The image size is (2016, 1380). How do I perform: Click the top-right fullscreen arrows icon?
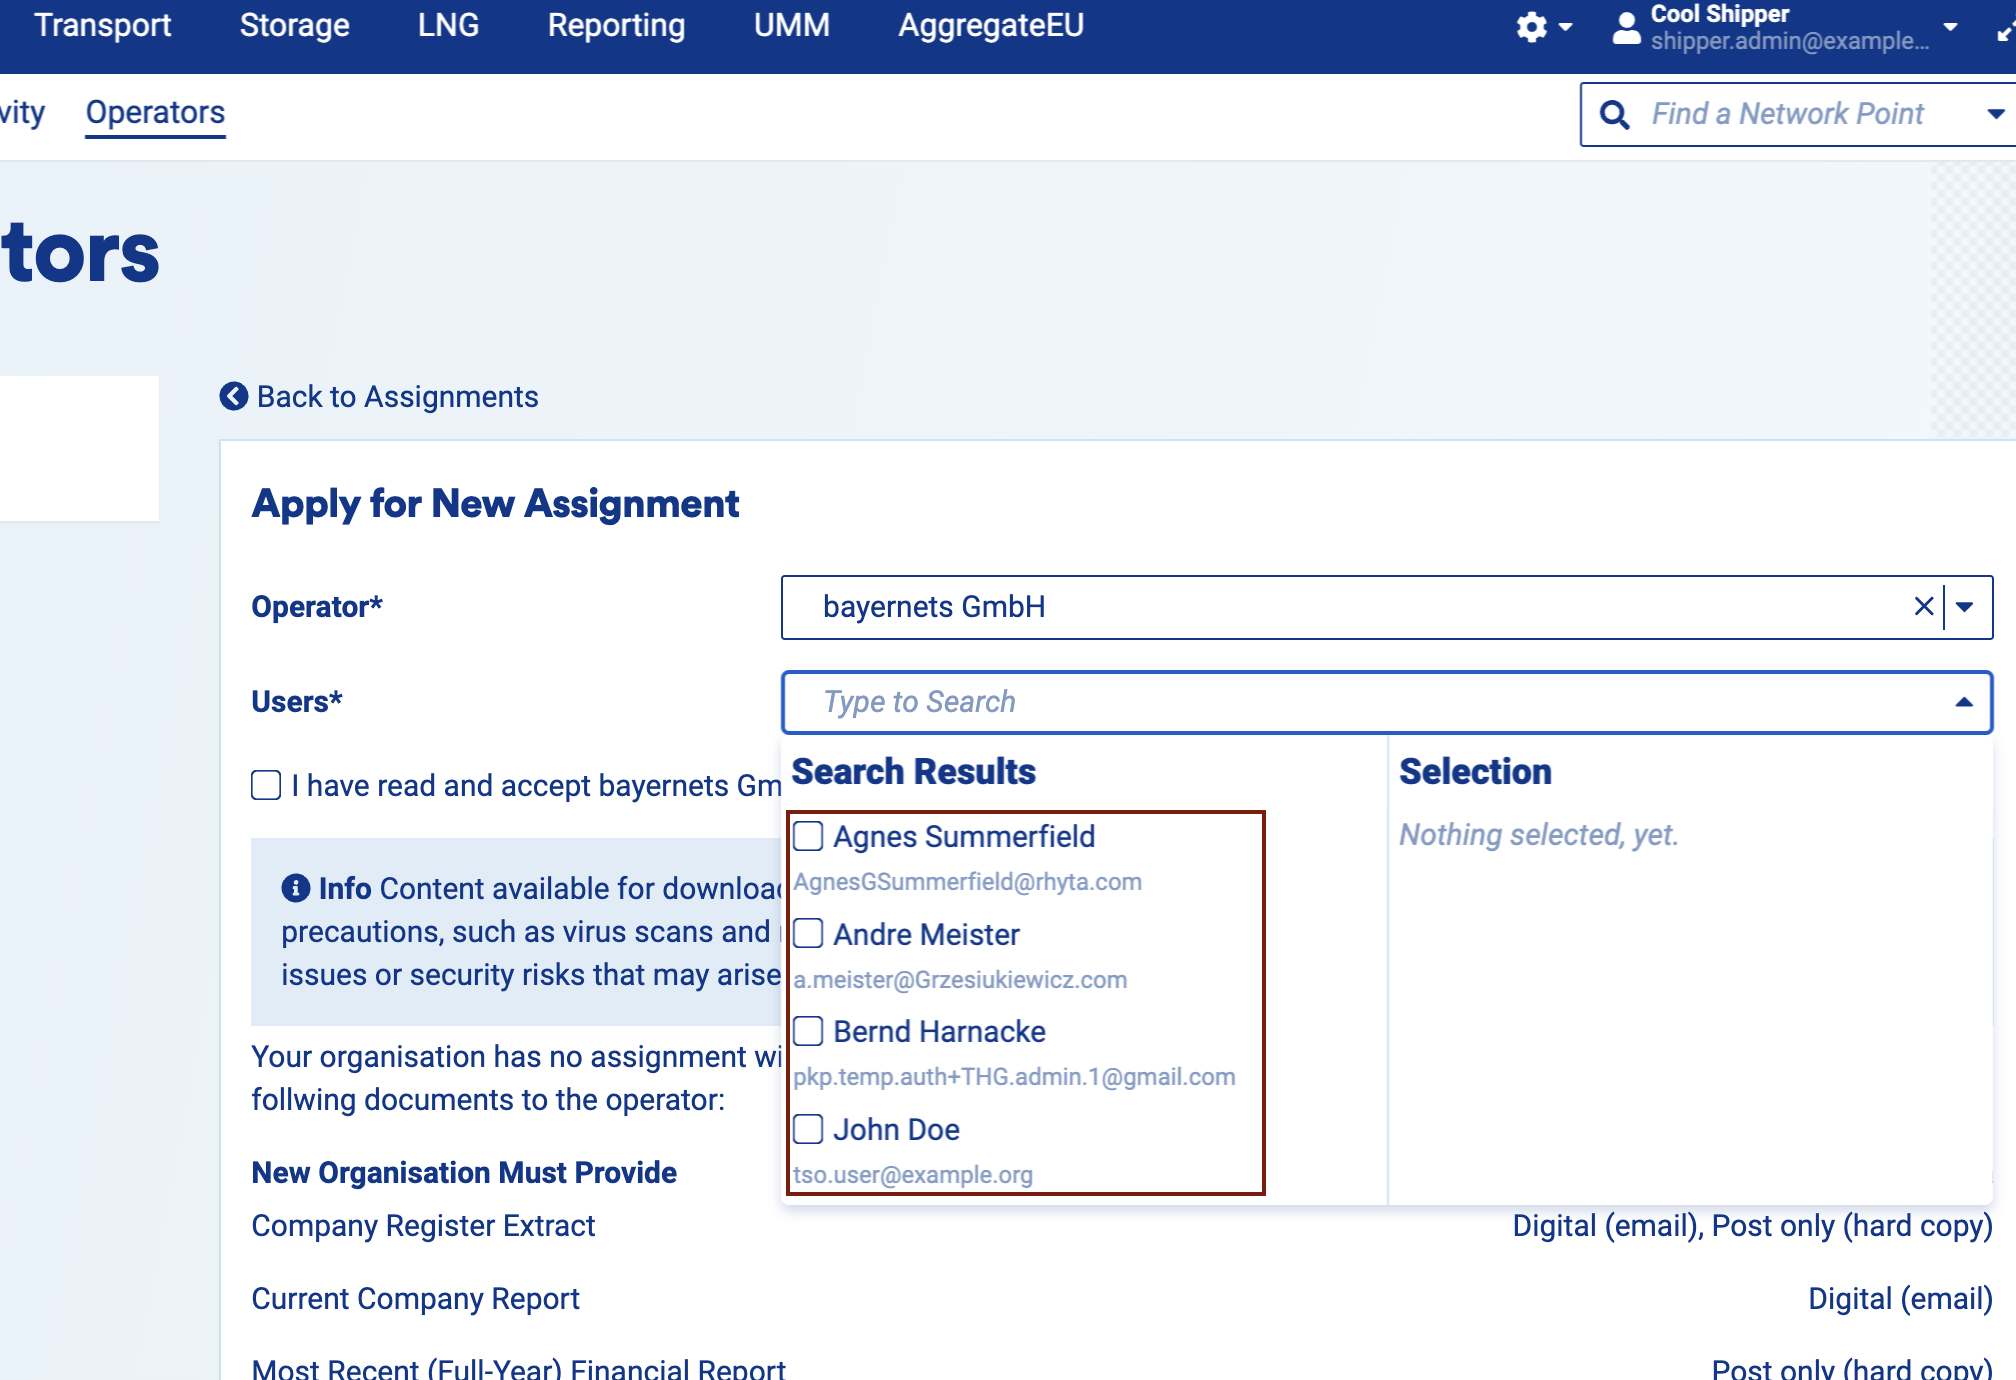click(x=2004, y=30)
